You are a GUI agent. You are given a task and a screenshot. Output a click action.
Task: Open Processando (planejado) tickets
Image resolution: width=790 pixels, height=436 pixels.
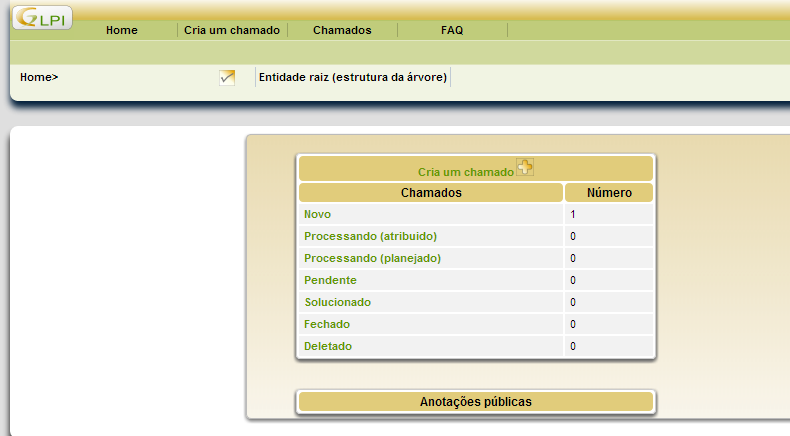click(372, 258)
